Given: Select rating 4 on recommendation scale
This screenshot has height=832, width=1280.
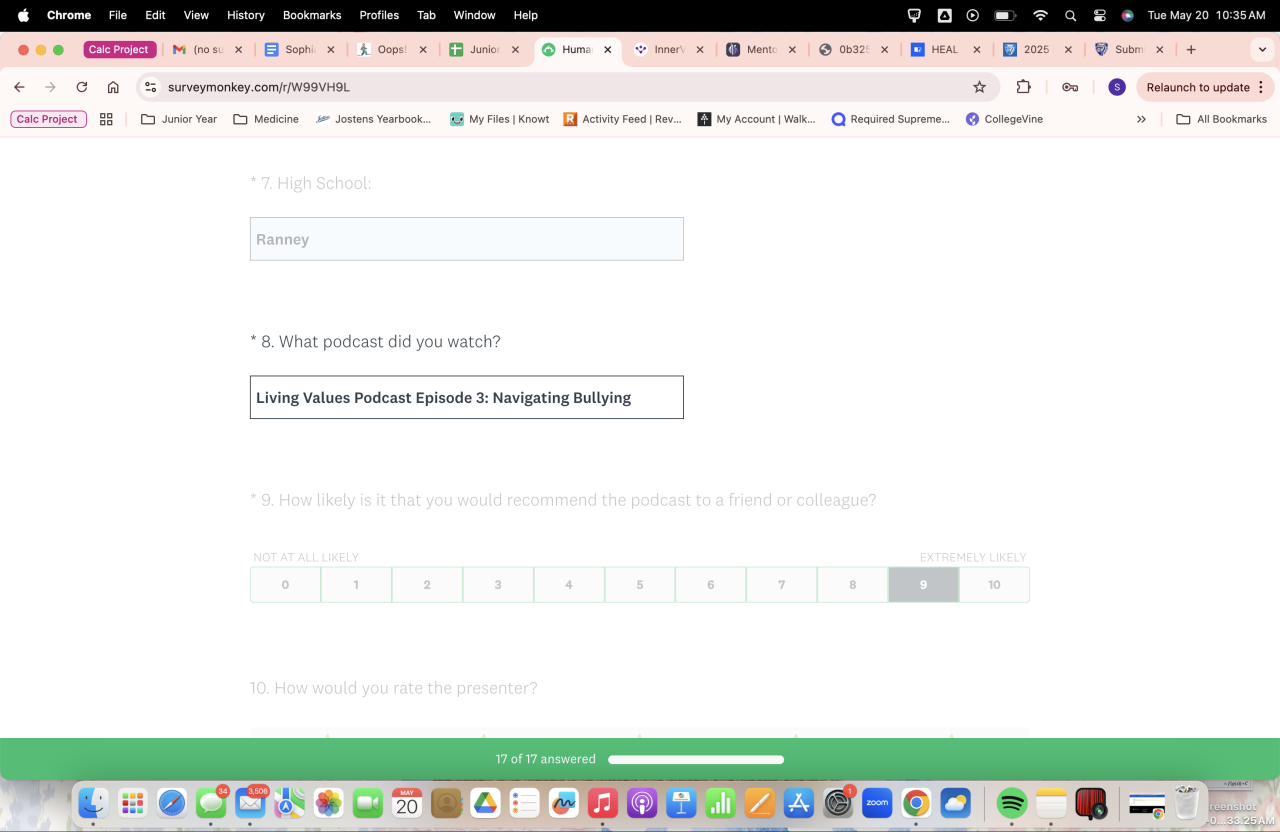Looking at the screenshot, I should point(569,585).
